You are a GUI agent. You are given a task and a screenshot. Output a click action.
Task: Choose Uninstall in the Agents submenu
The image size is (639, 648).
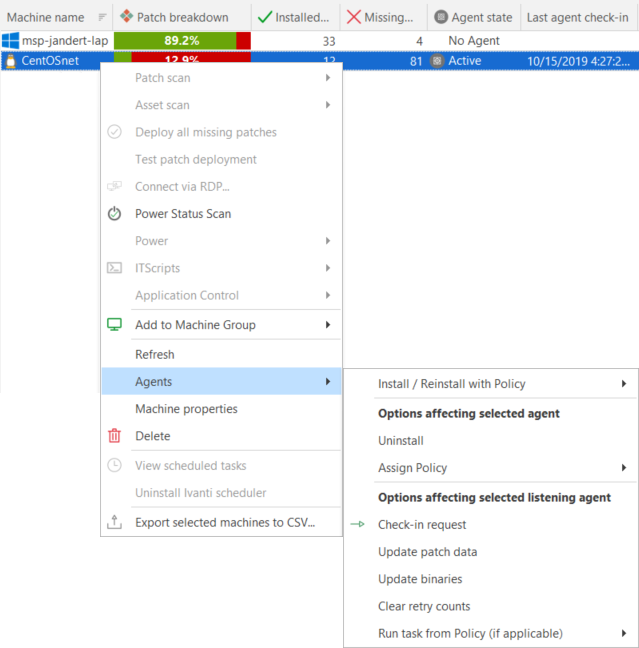tap(491, 441)
